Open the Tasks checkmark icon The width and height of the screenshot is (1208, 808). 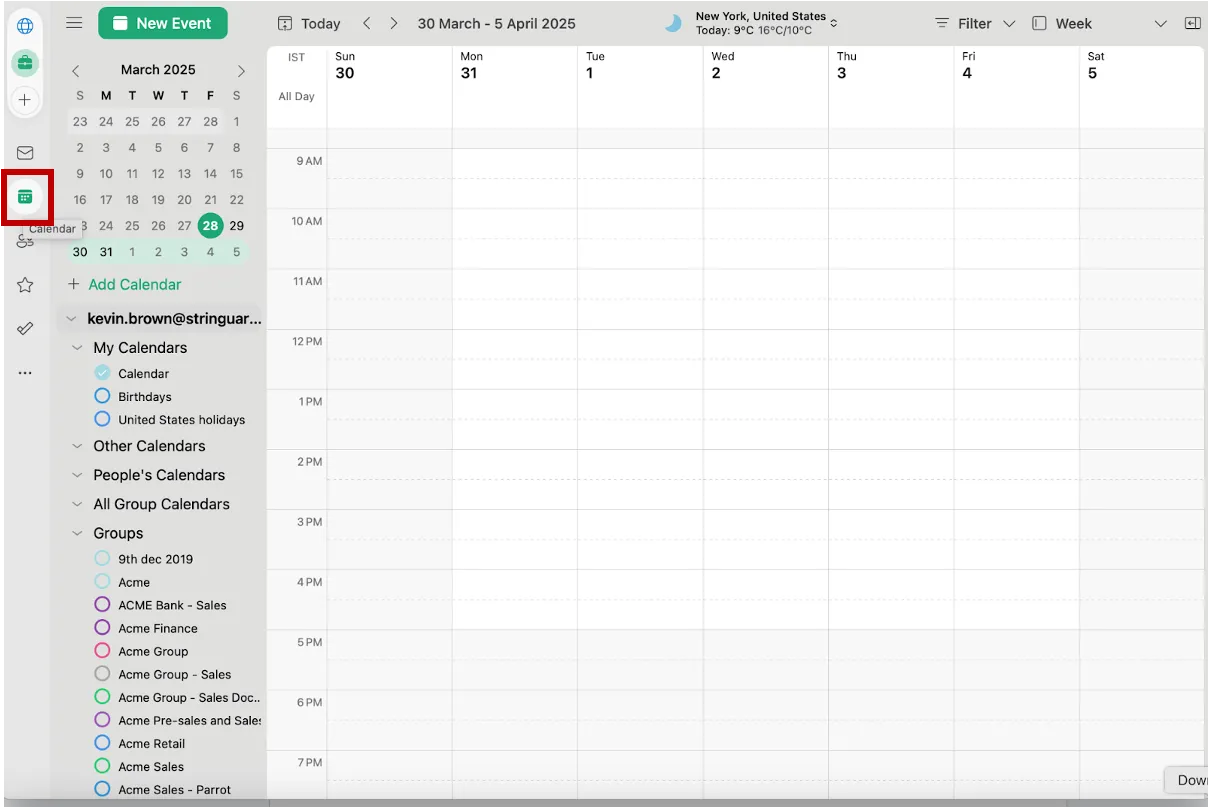tap(25, 328)
